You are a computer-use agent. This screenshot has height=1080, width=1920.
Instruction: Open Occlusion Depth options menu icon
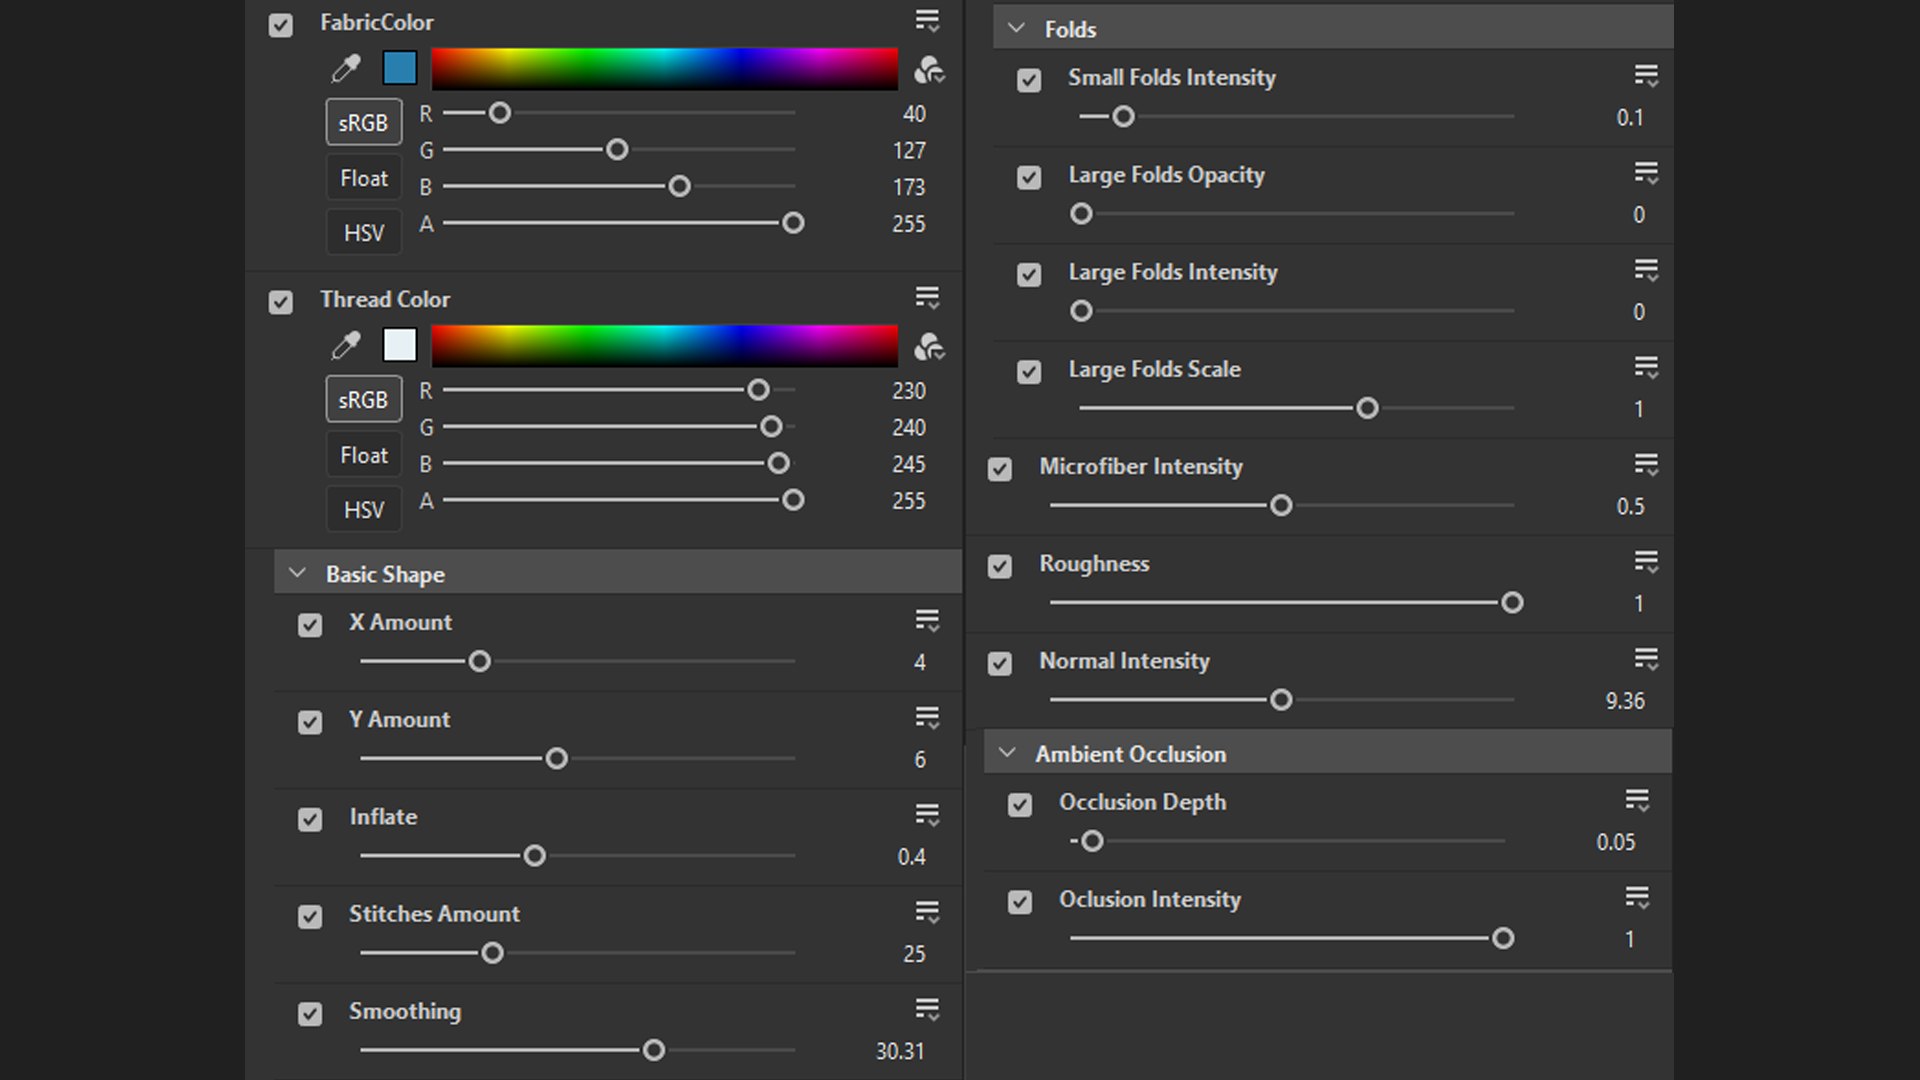(x=1637, y=800)
